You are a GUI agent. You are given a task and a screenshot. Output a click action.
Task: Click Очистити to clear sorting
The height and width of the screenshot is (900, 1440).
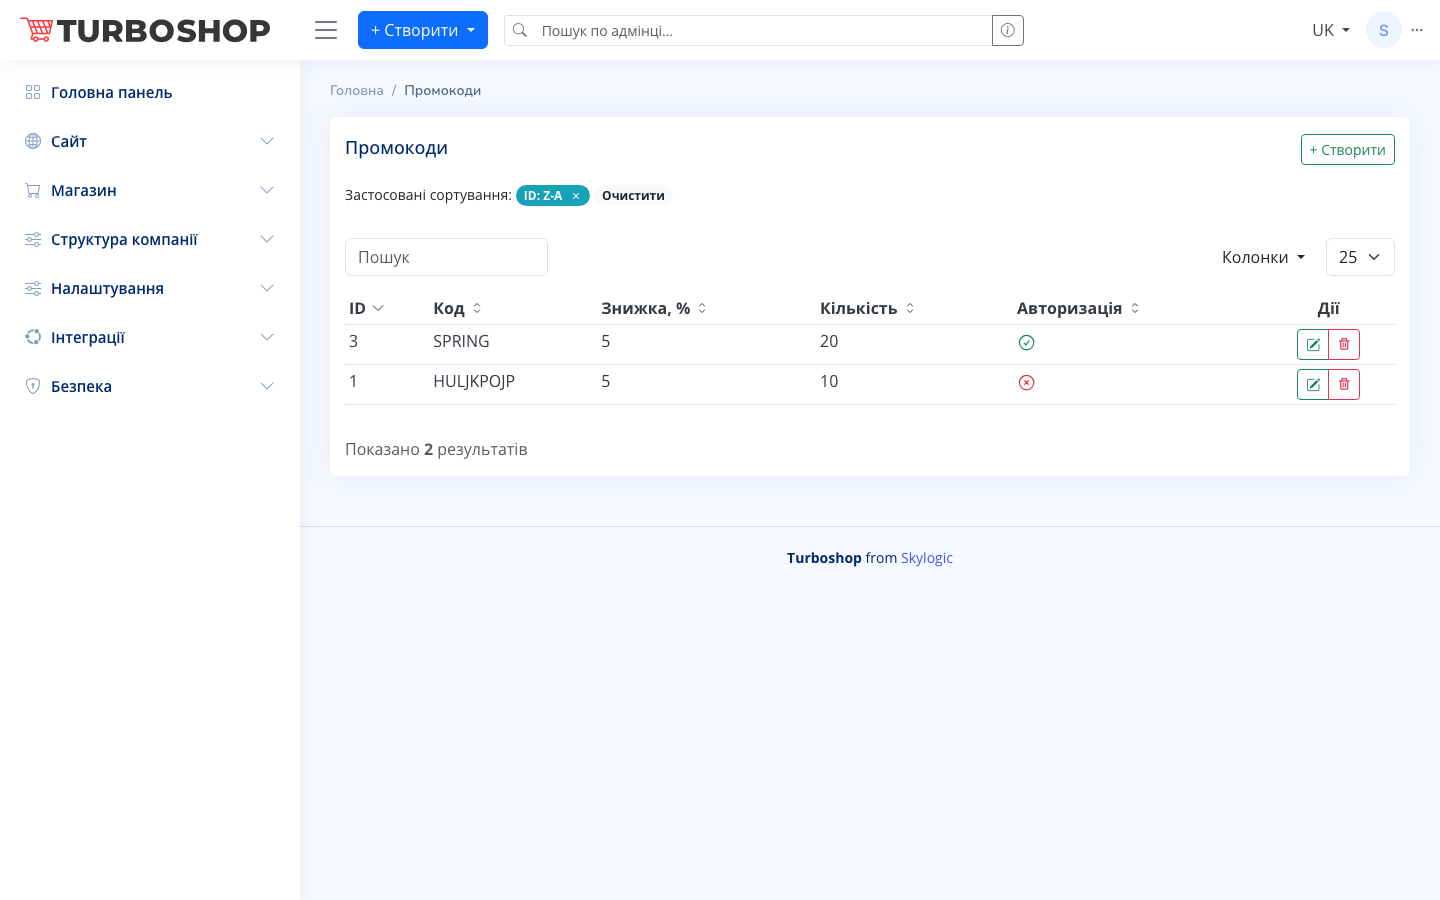point(633,196)
